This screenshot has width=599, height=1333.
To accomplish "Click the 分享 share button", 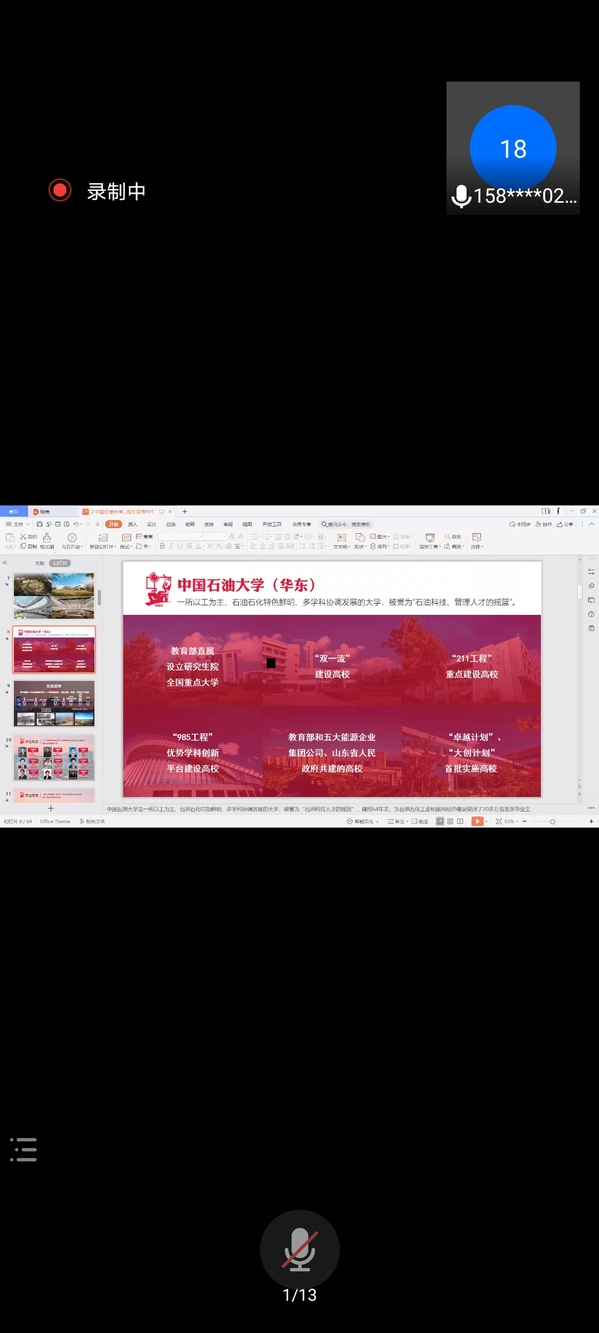I will pyautogui.click(x=566, y=524).
